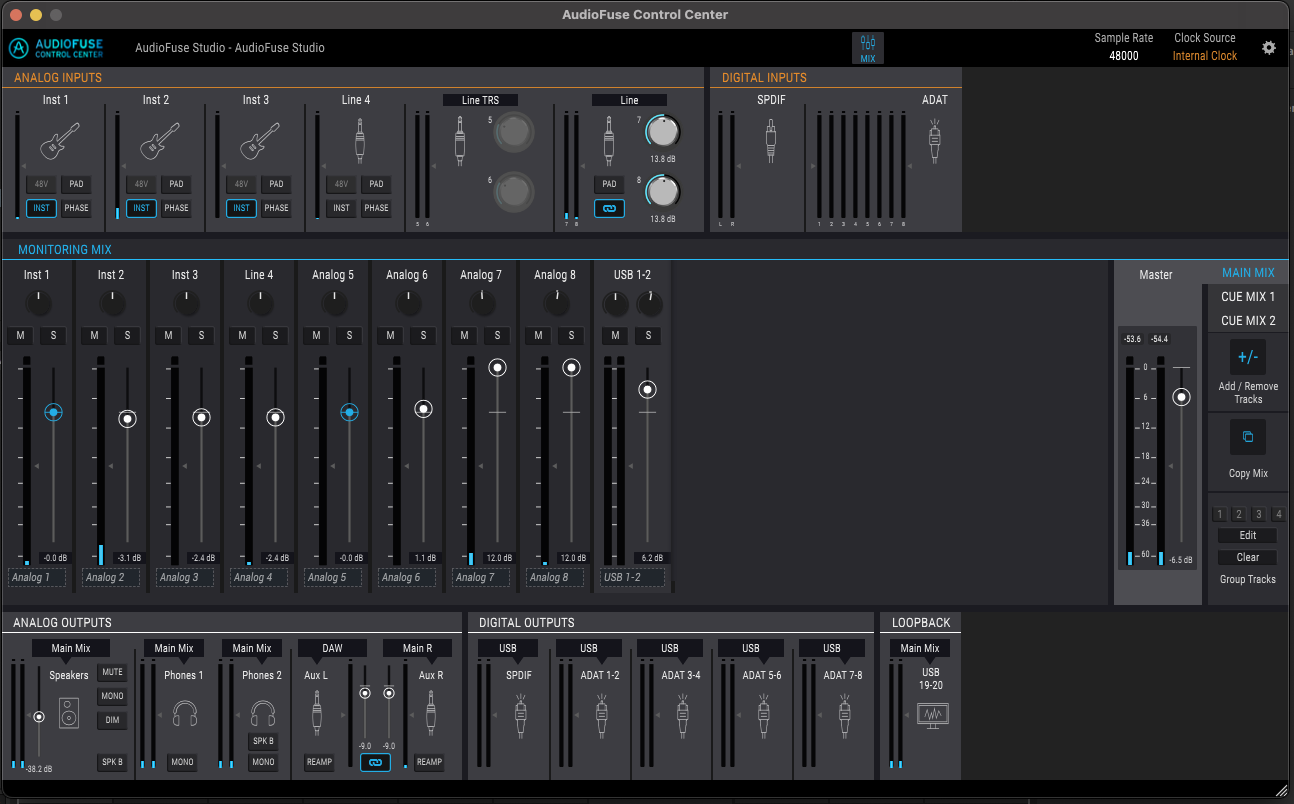This screenshot has height=804, width=1294.
Task: Click the ADAT 5-6 output connector icon
Action: coord(763,714)
